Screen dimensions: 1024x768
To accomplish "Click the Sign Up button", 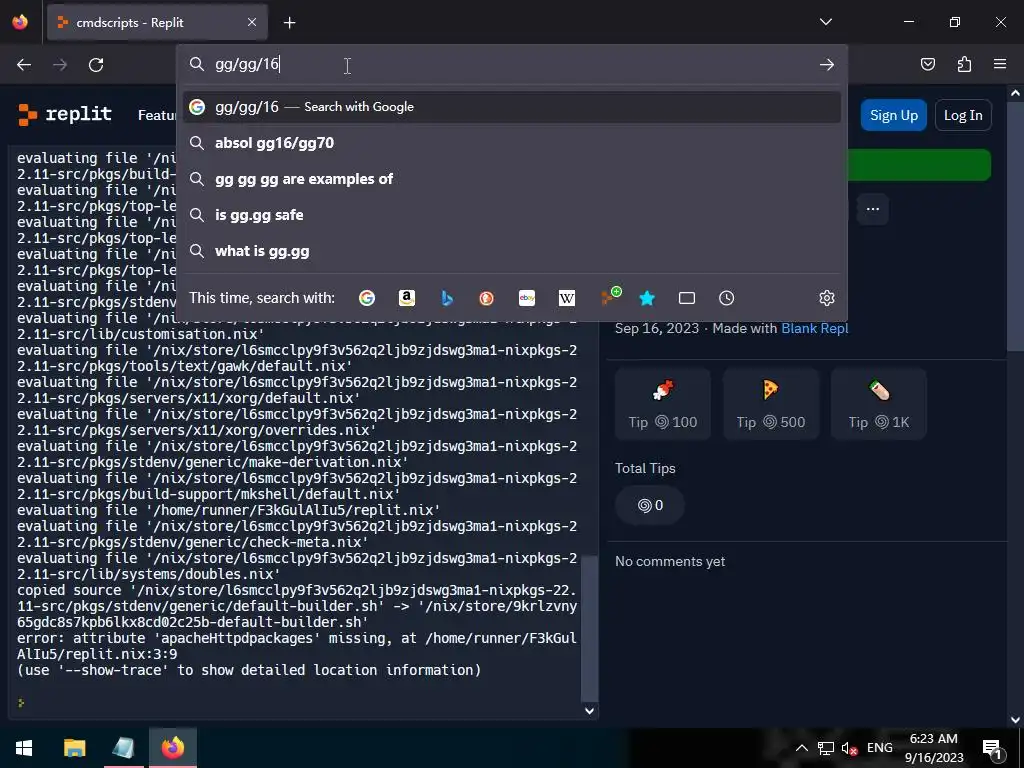I will (893, 115).
